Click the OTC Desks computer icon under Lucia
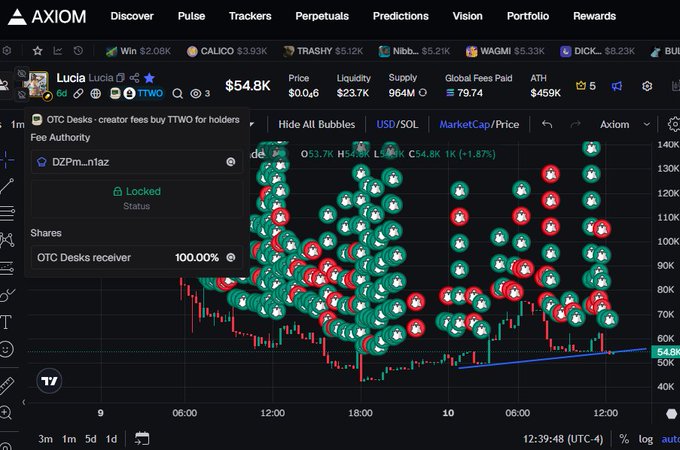 [x=115, y=93]
